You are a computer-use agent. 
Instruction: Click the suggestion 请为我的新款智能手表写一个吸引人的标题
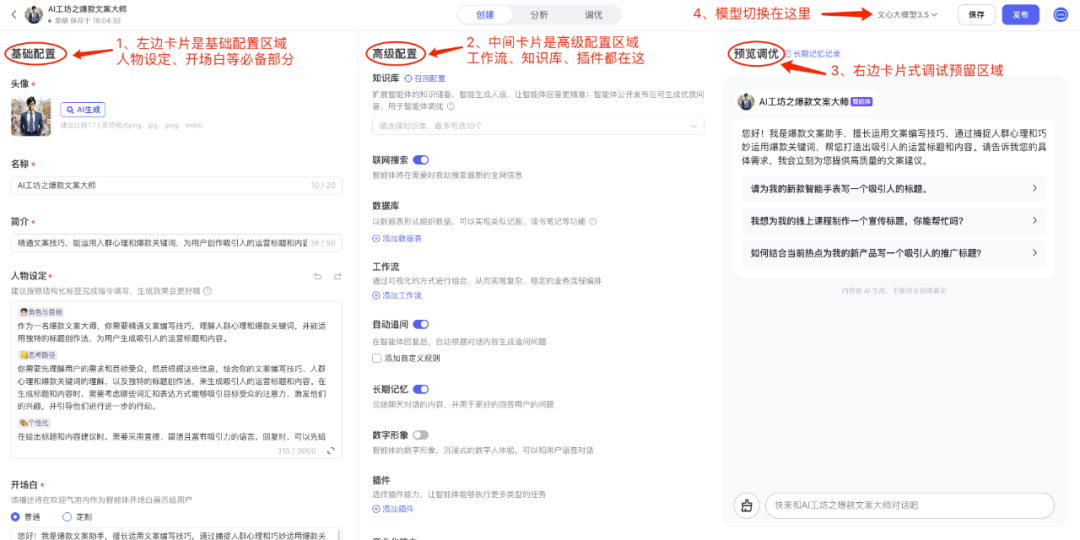(x=894, y=188)
